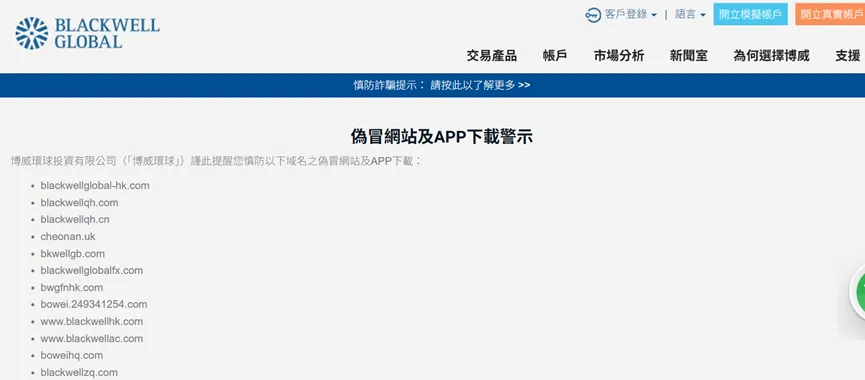Click www.blackwellhk.com list entry
This screenshot has height=380, width=865.
coord(92,322)
